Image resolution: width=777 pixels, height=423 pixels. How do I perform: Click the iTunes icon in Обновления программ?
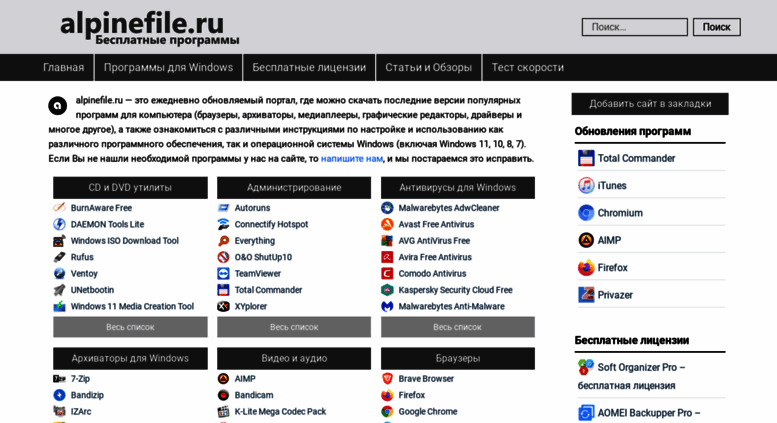pos(586,185)
